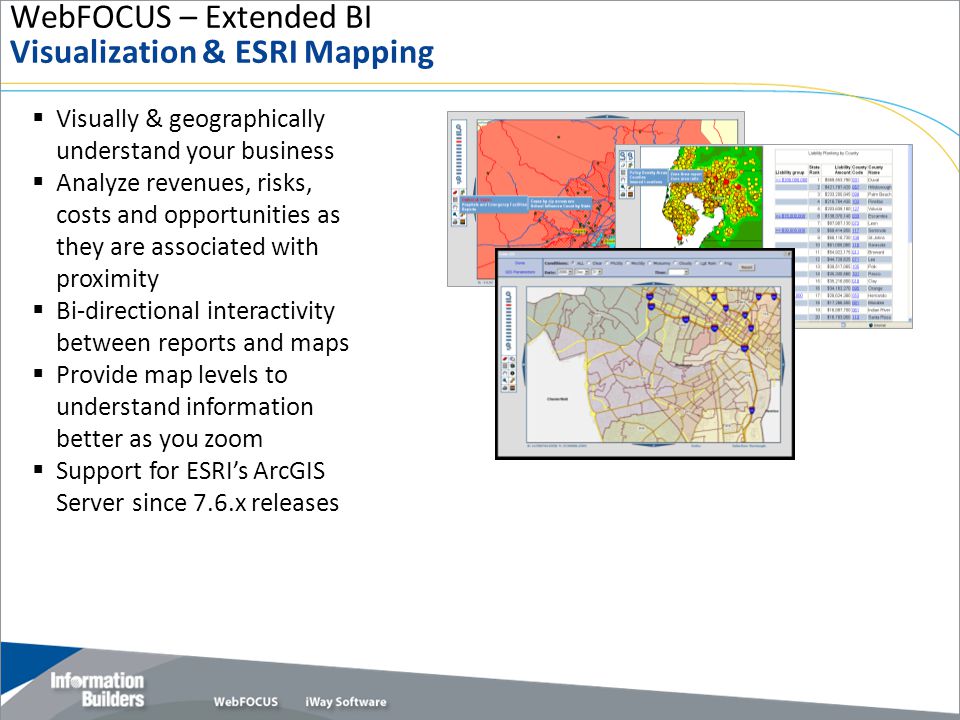Open the Show dropdown in street map window

[678, 272]
